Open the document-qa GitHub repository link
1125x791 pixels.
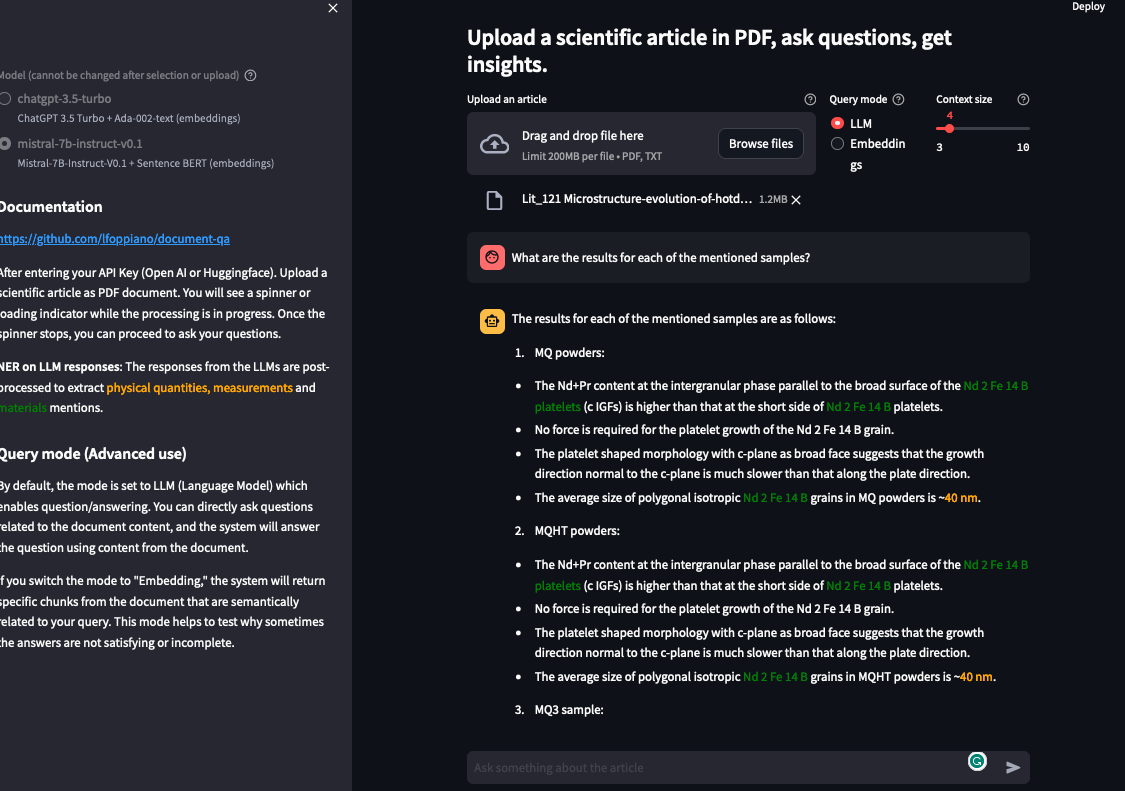tap(117, 238)
